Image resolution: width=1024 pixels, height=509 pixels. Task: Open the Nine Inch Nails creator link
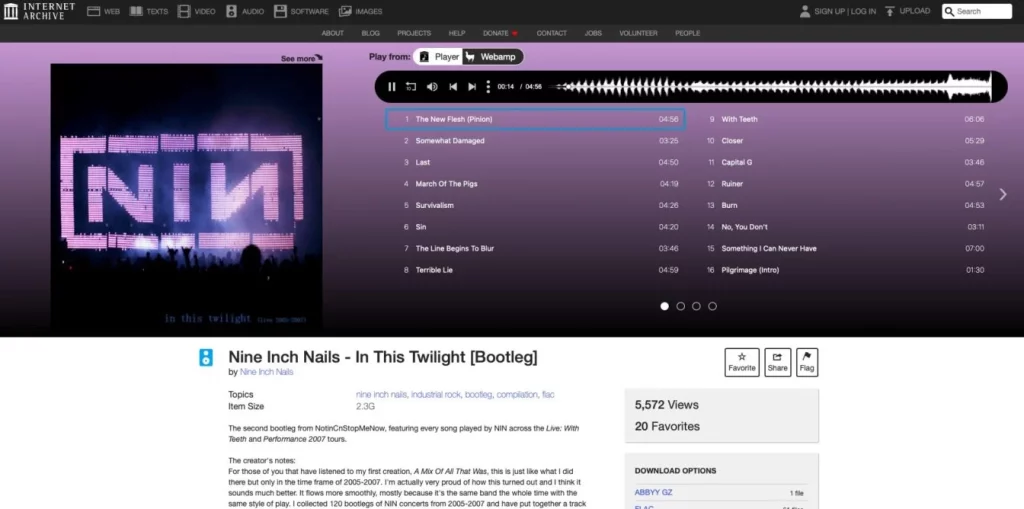click(x=266, y=372)
